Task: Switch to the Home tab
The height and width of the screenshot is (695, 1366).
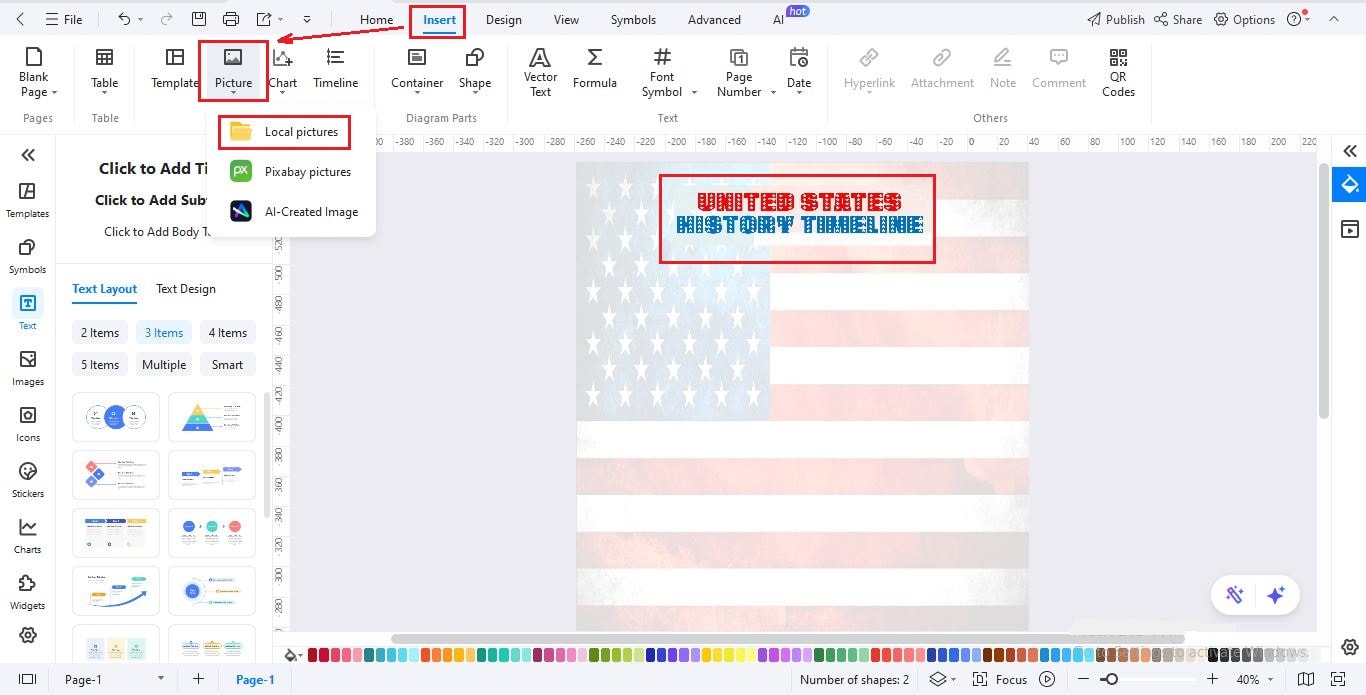Action: point(376,19)
